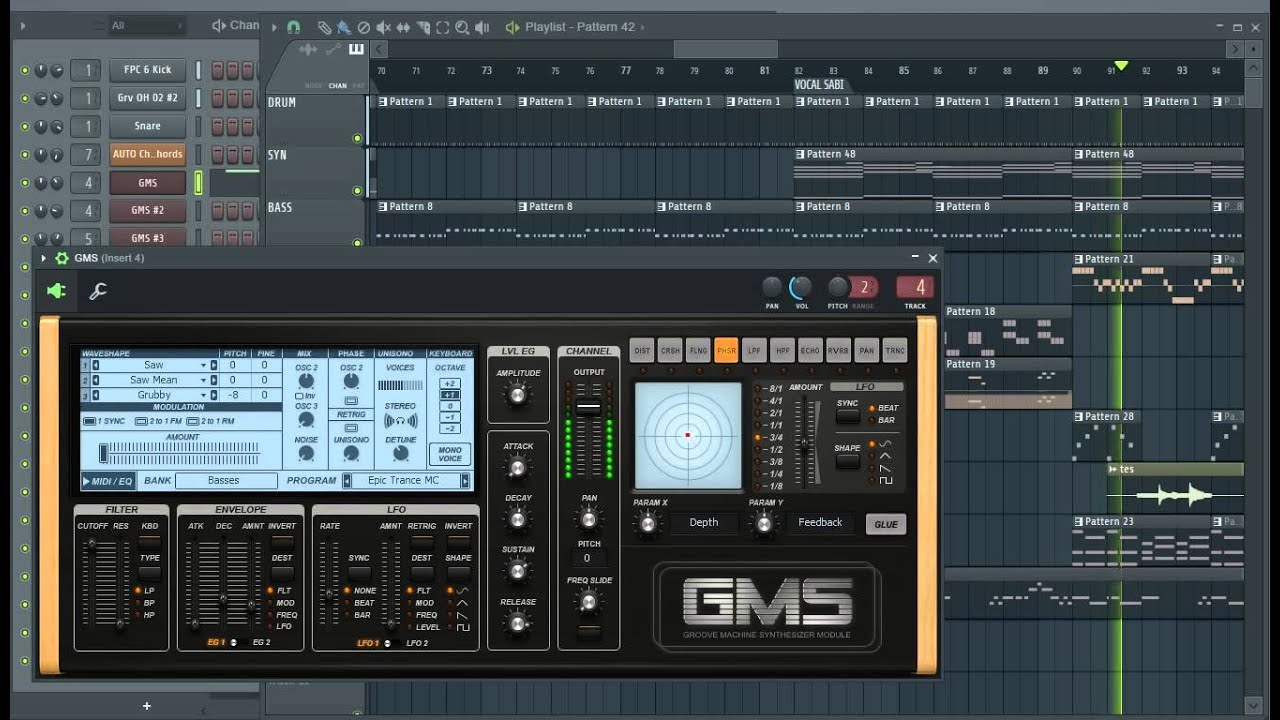Open GMS wrapper settings wrench icon
This screenshot has height=720, width=1280.
[x=98, y=291]
